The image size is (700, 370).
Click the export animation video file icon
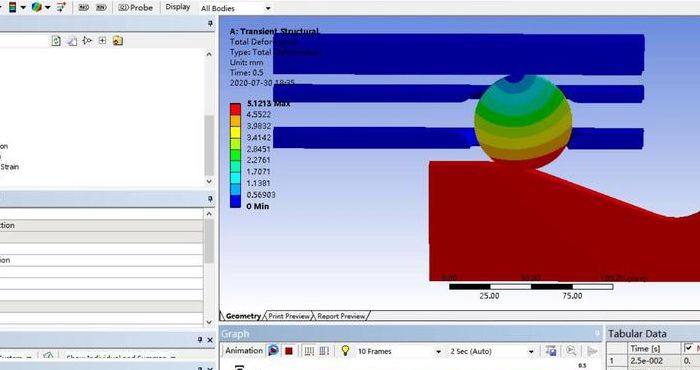pos(551,351)
